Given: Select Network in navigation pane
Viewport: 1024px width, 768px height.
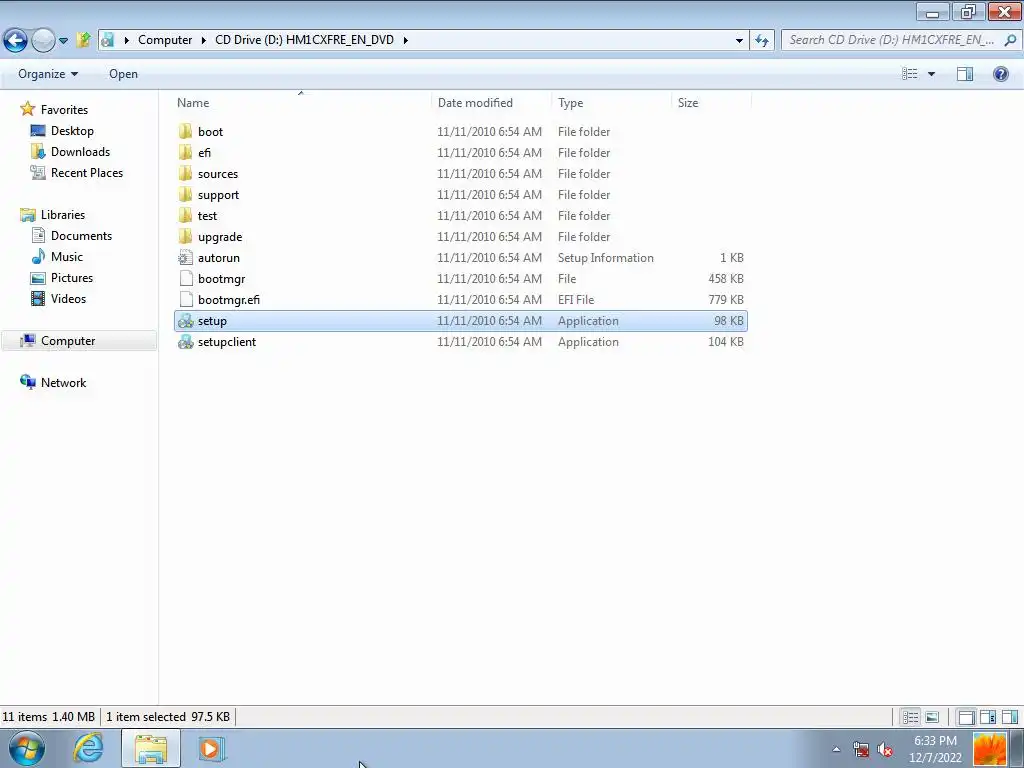Looking at the screenshot, I should click(x=63, y=383).
